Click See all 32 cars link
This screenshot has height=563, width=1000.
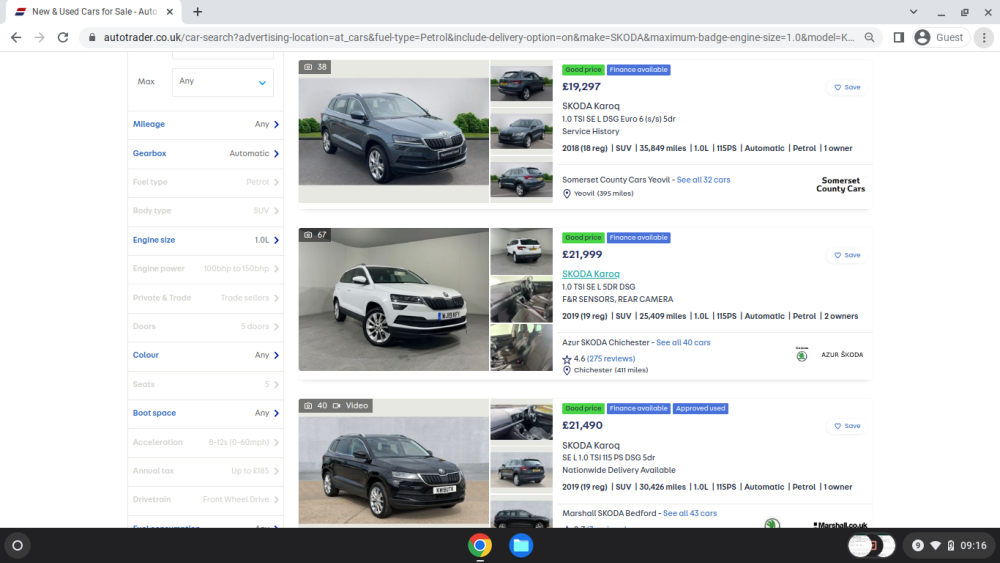[x=703, y=180]
